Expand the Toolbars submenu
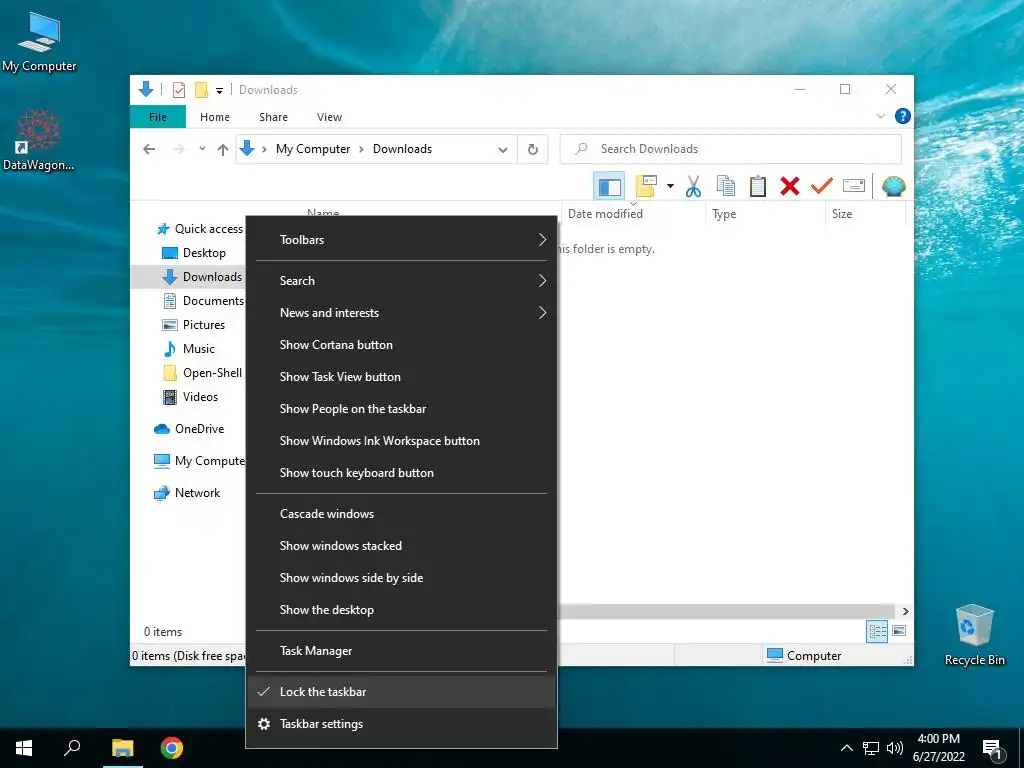Image resolution: width=1024 pixels, height=768 pixels. (401, 240)
